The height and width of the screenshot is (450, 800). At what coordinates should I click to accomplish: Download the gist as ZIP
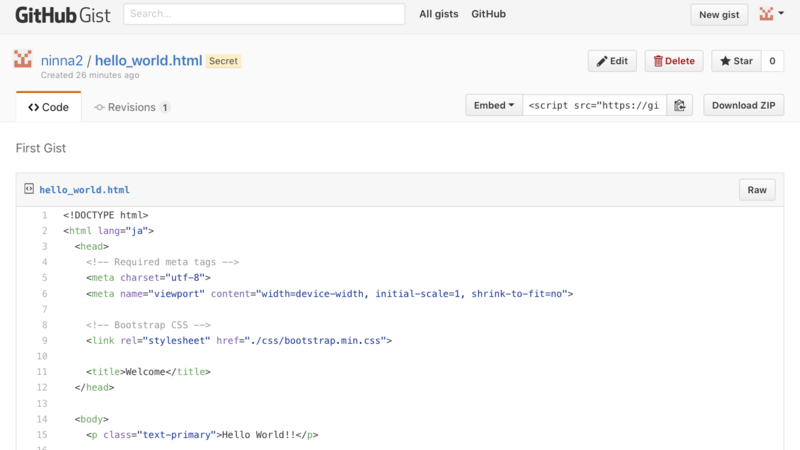tap(743, 105)
